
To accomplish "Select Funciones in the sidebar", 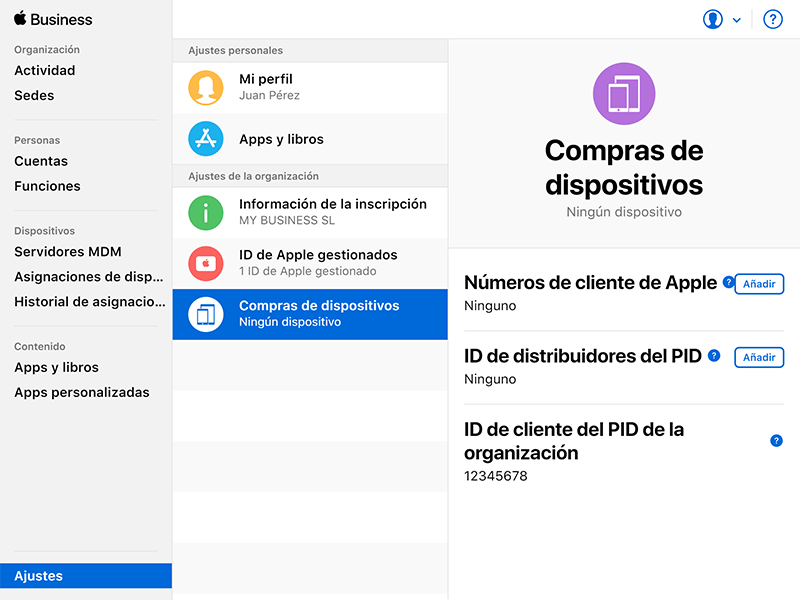I will (x=47, y=186).
